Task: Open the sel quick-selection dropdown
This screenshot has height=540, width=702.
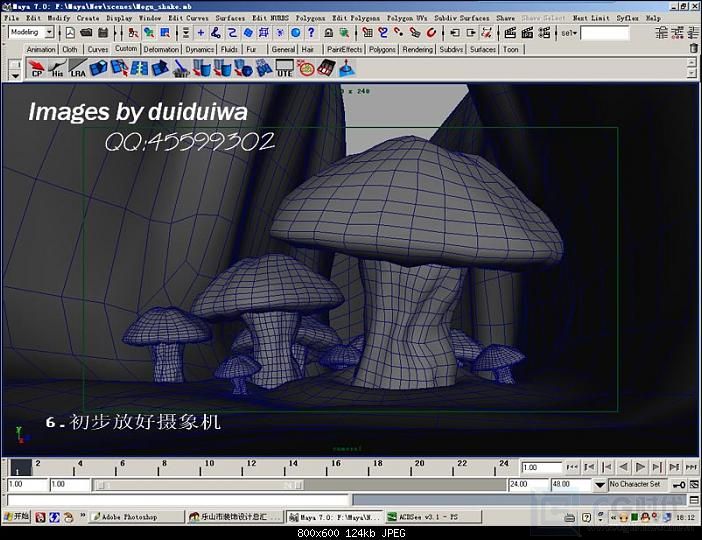Action: point(569,33)
